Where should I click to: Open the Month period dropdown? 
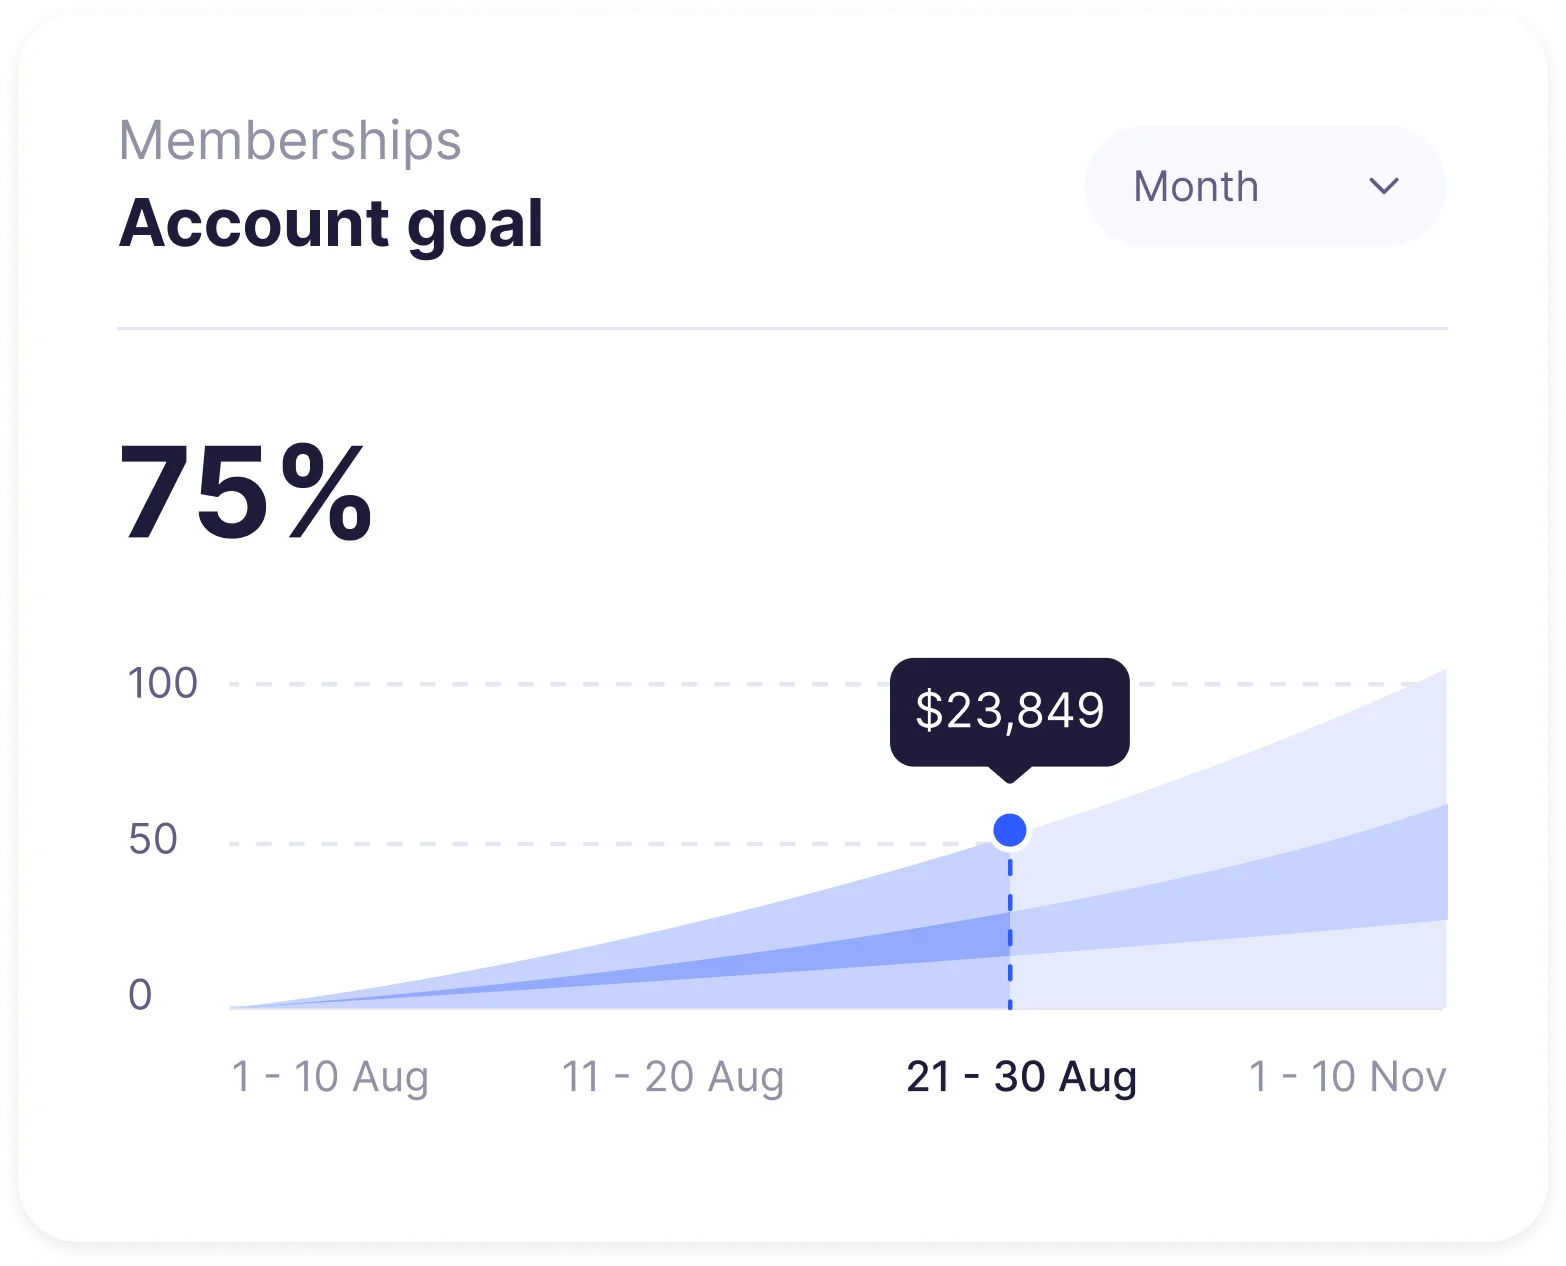[x=1264, y=186]
